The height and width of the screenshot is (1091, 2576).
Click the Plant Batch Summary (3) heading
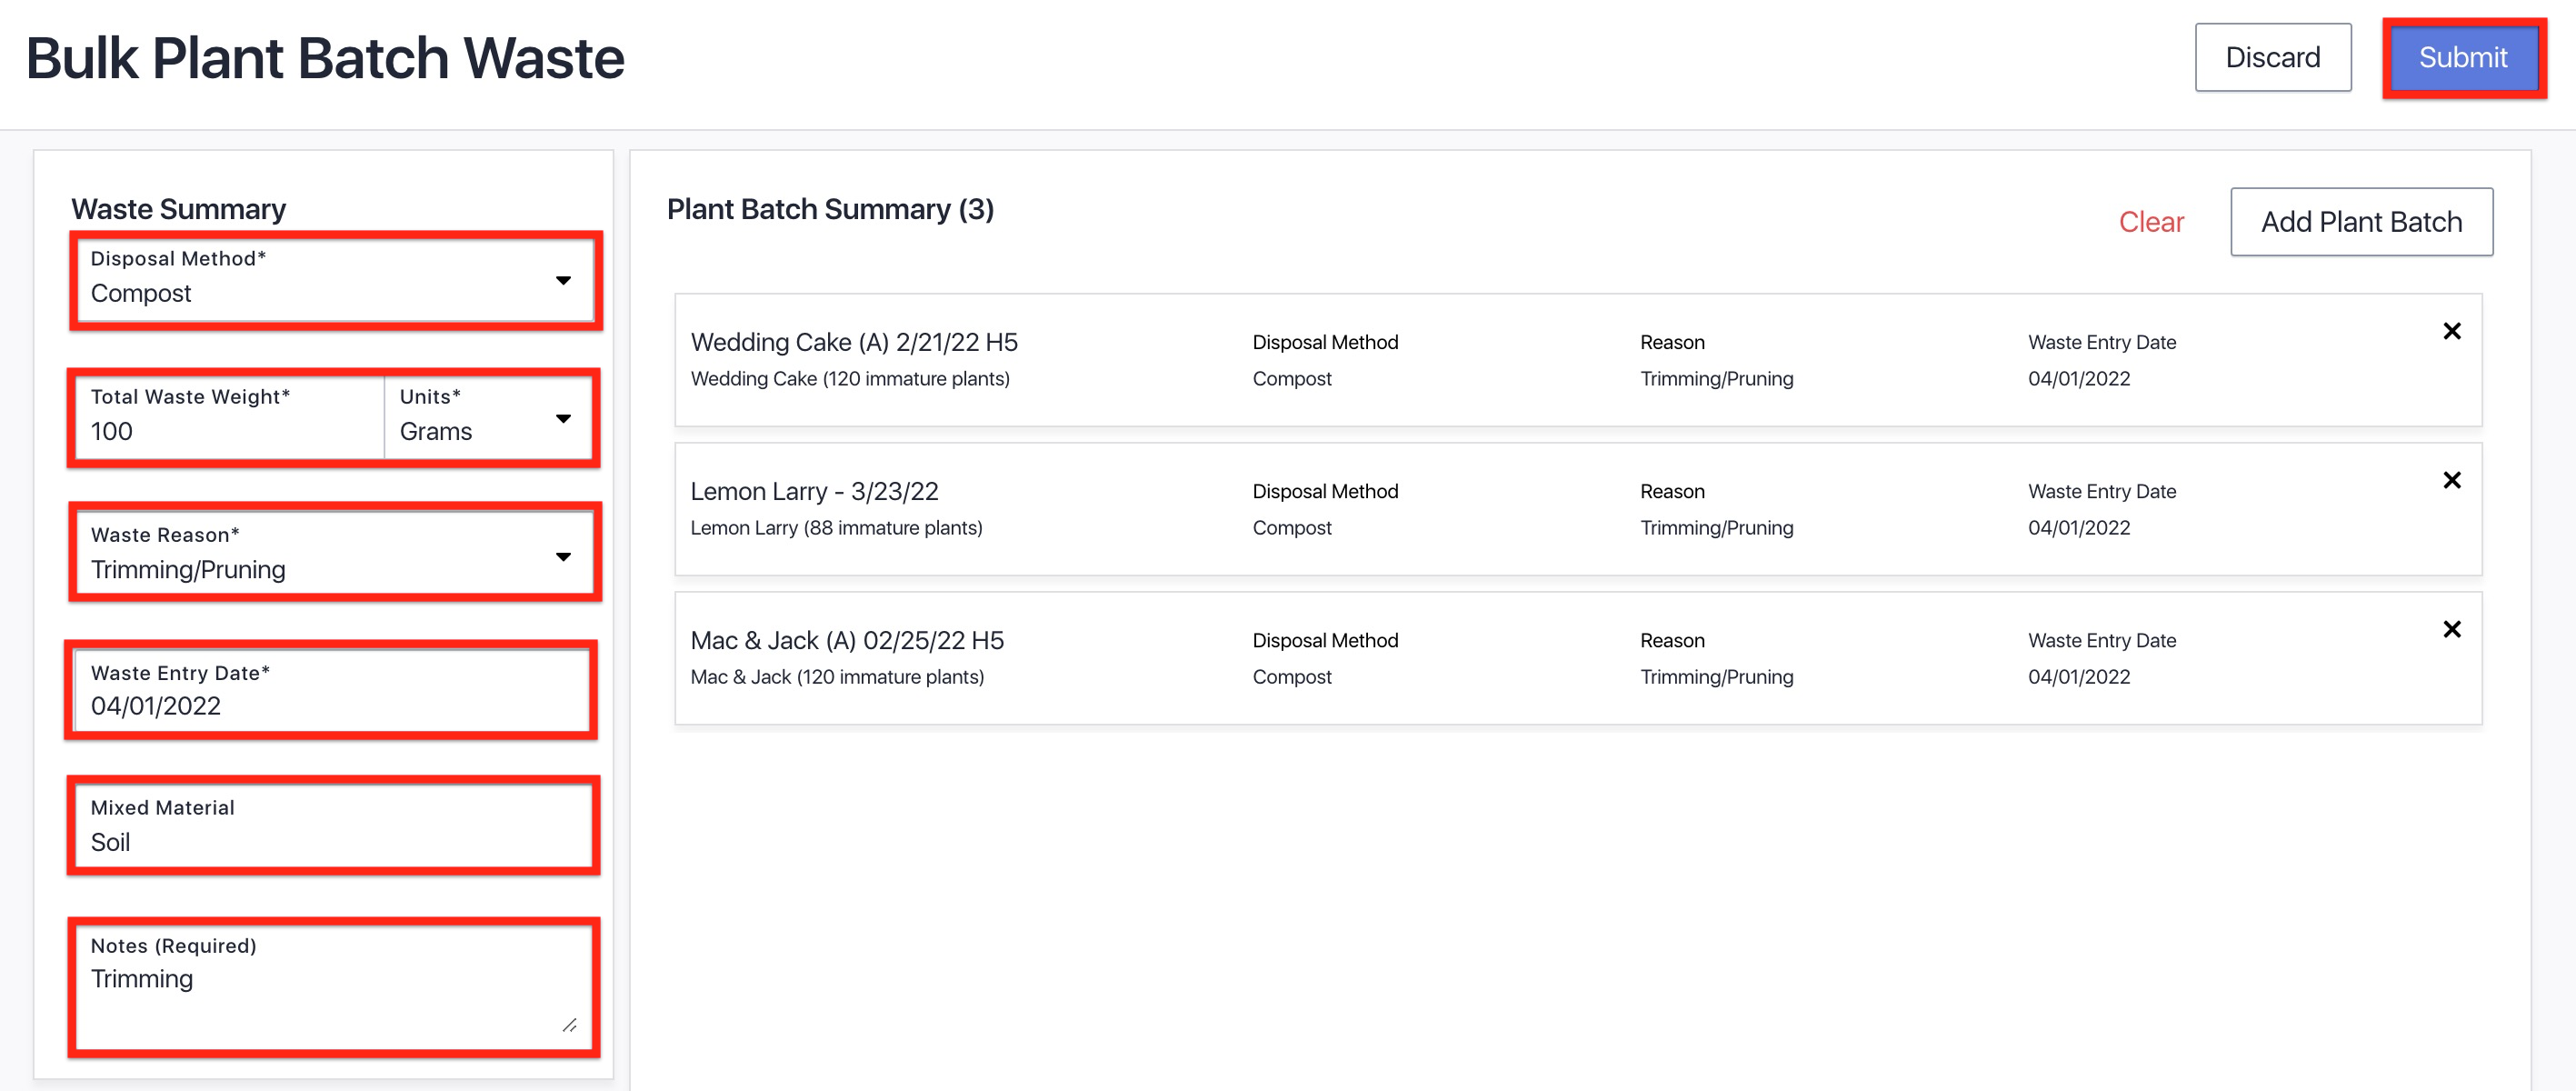click(x=830, y=209)
